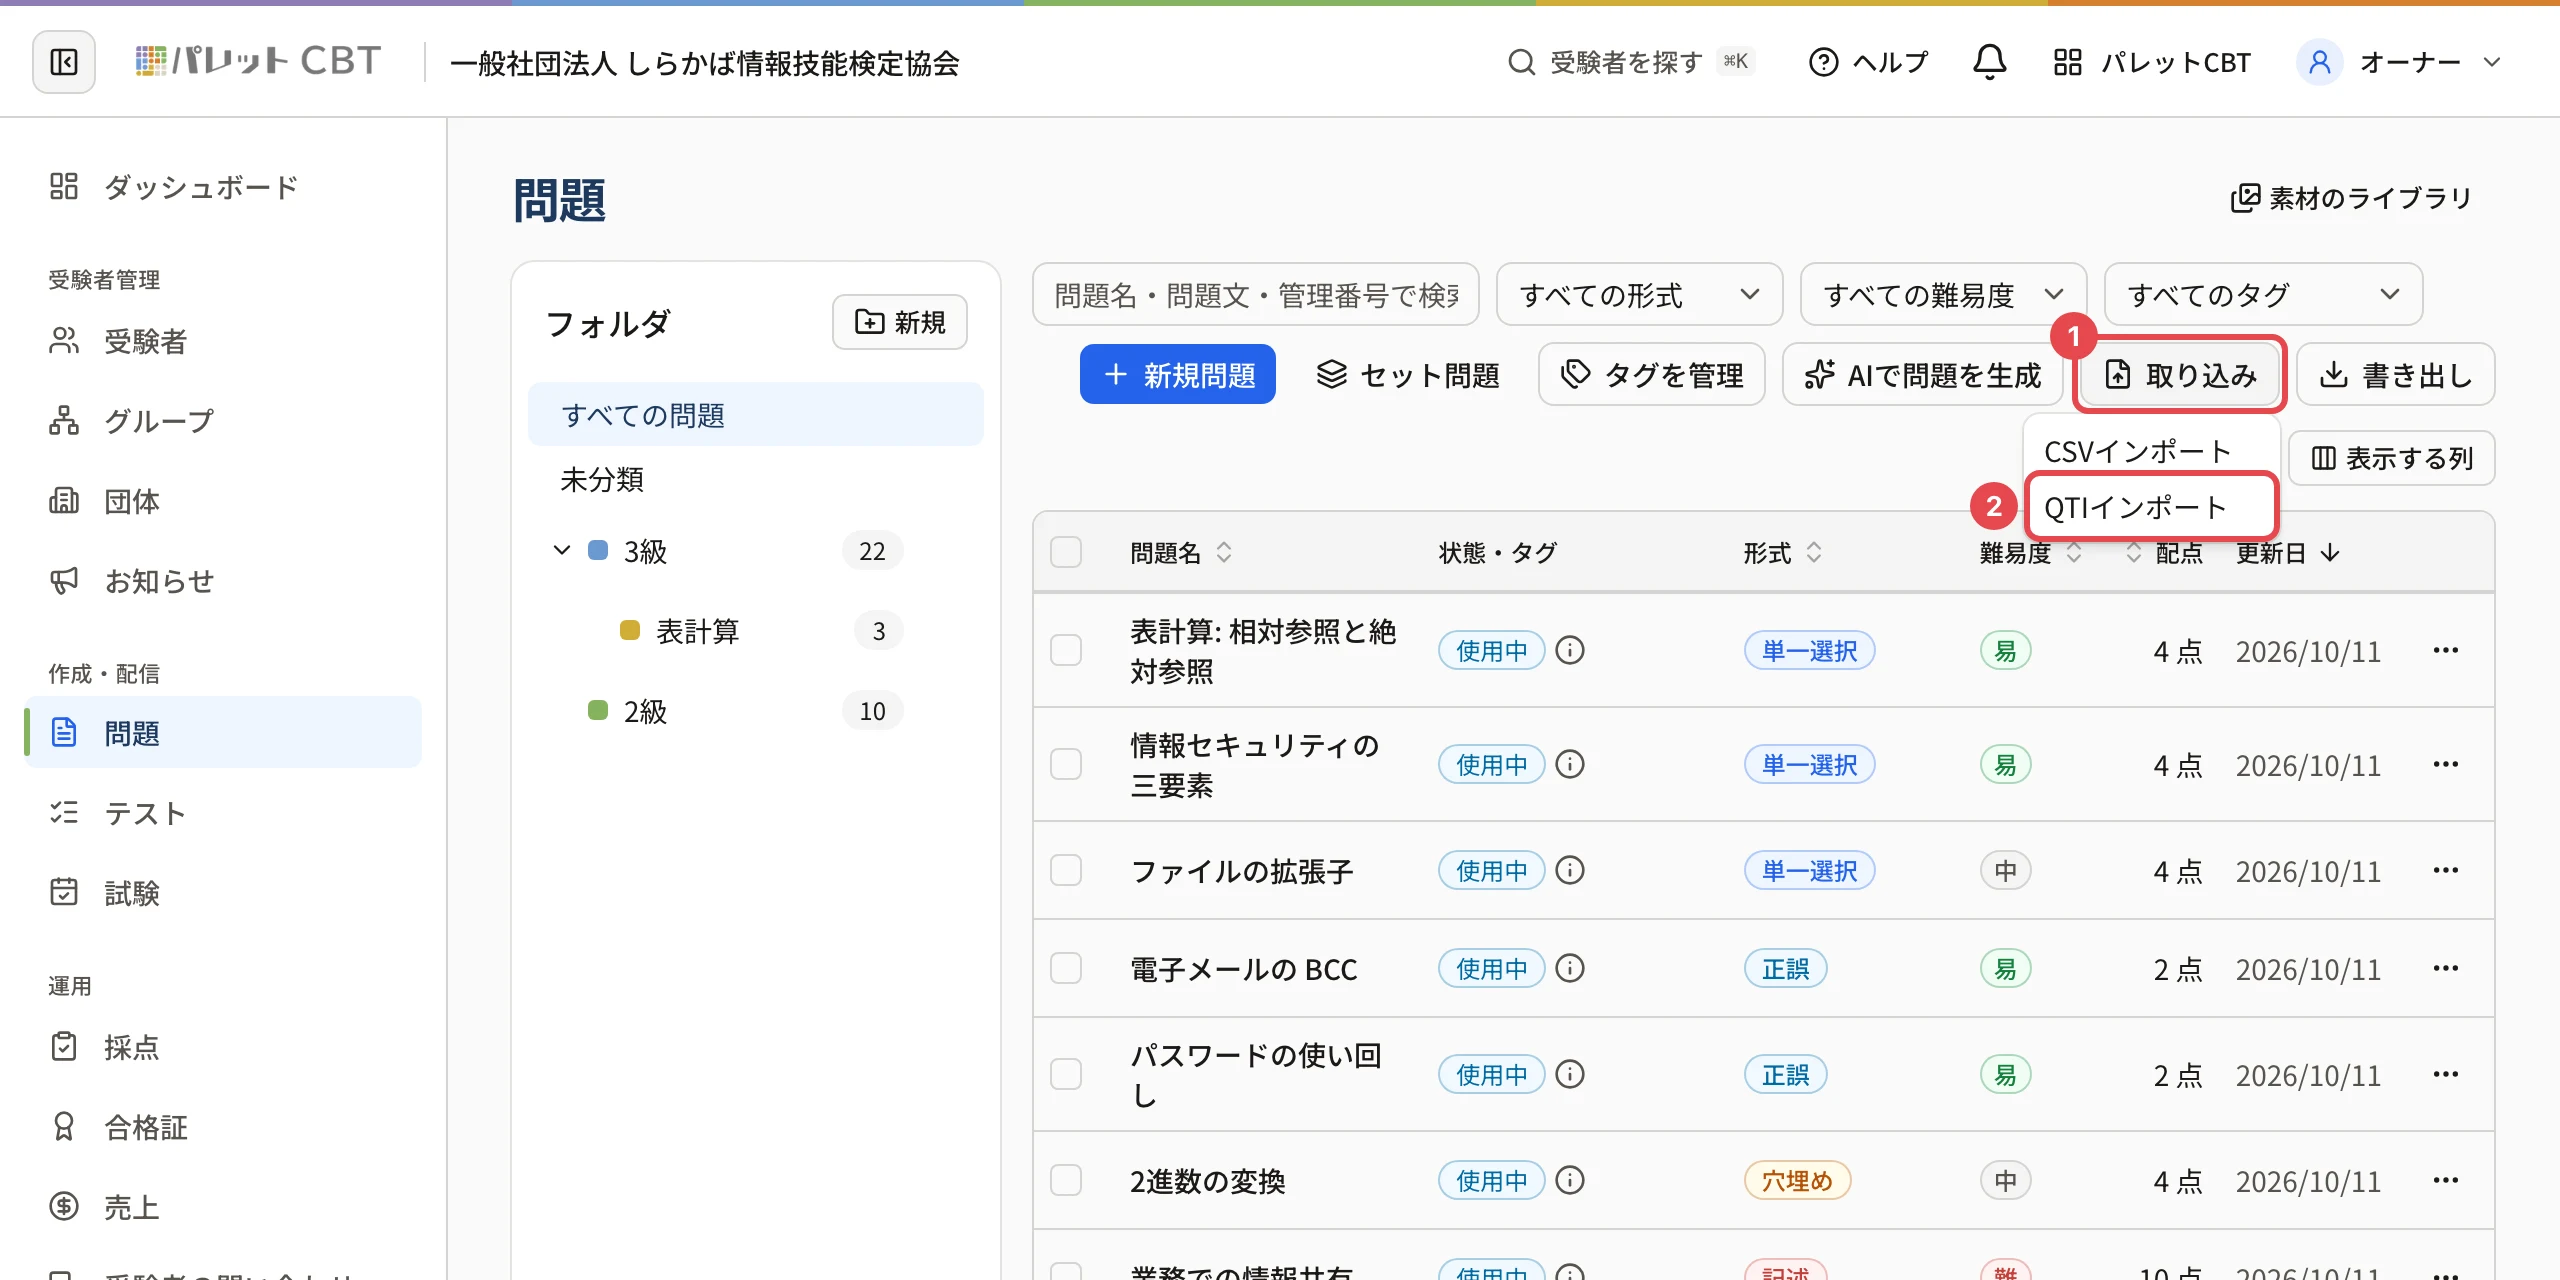Click the 新規問題 button

(1178, 375)
